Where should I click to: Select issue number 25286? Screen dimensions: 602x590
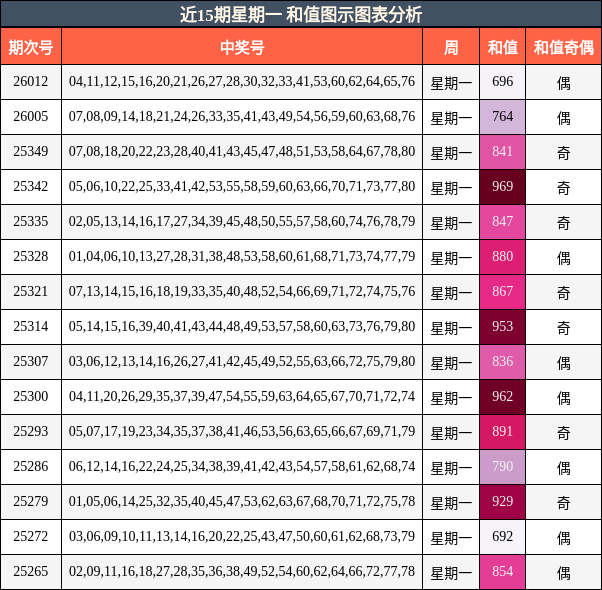pos(31,466)
